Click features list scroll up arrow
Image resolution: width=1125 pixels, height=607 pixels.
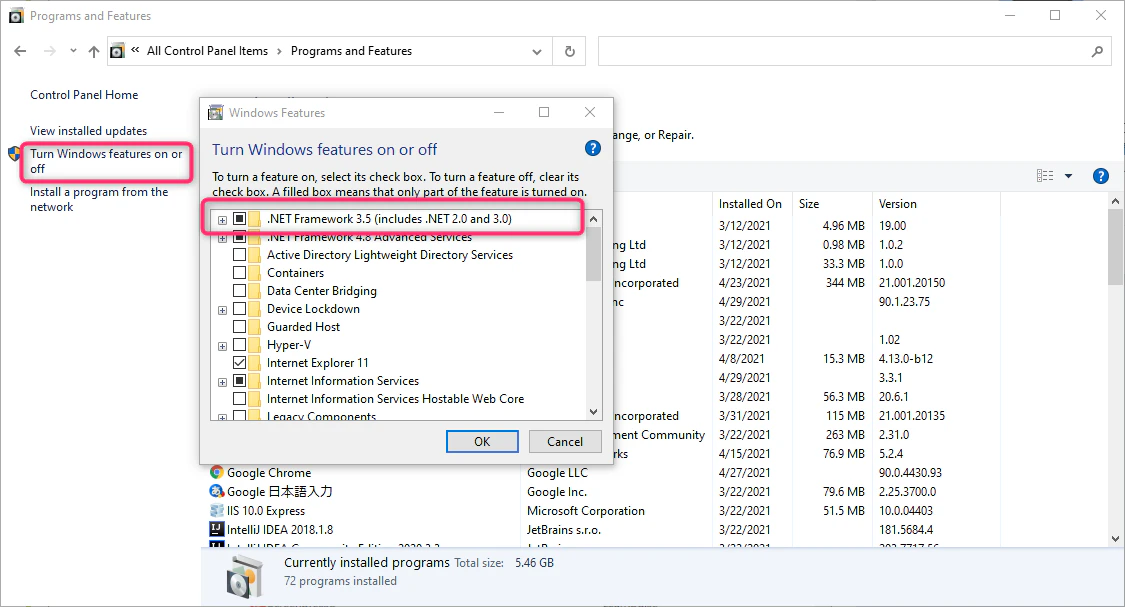[593, 219]
